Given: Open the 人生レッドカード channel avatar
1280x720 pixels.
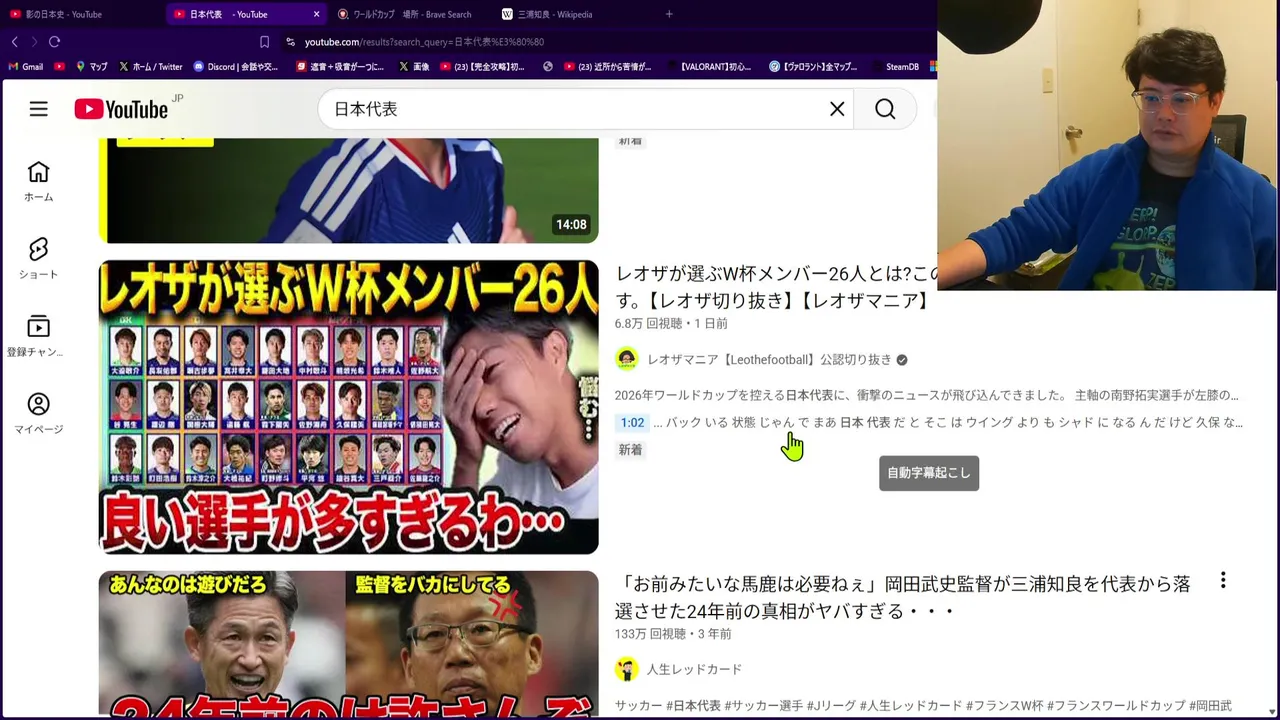Looking at the screenshot, I should point(626,669).
